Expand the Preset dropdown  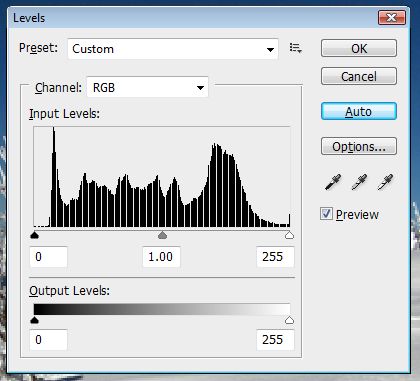tap(173, 49)
